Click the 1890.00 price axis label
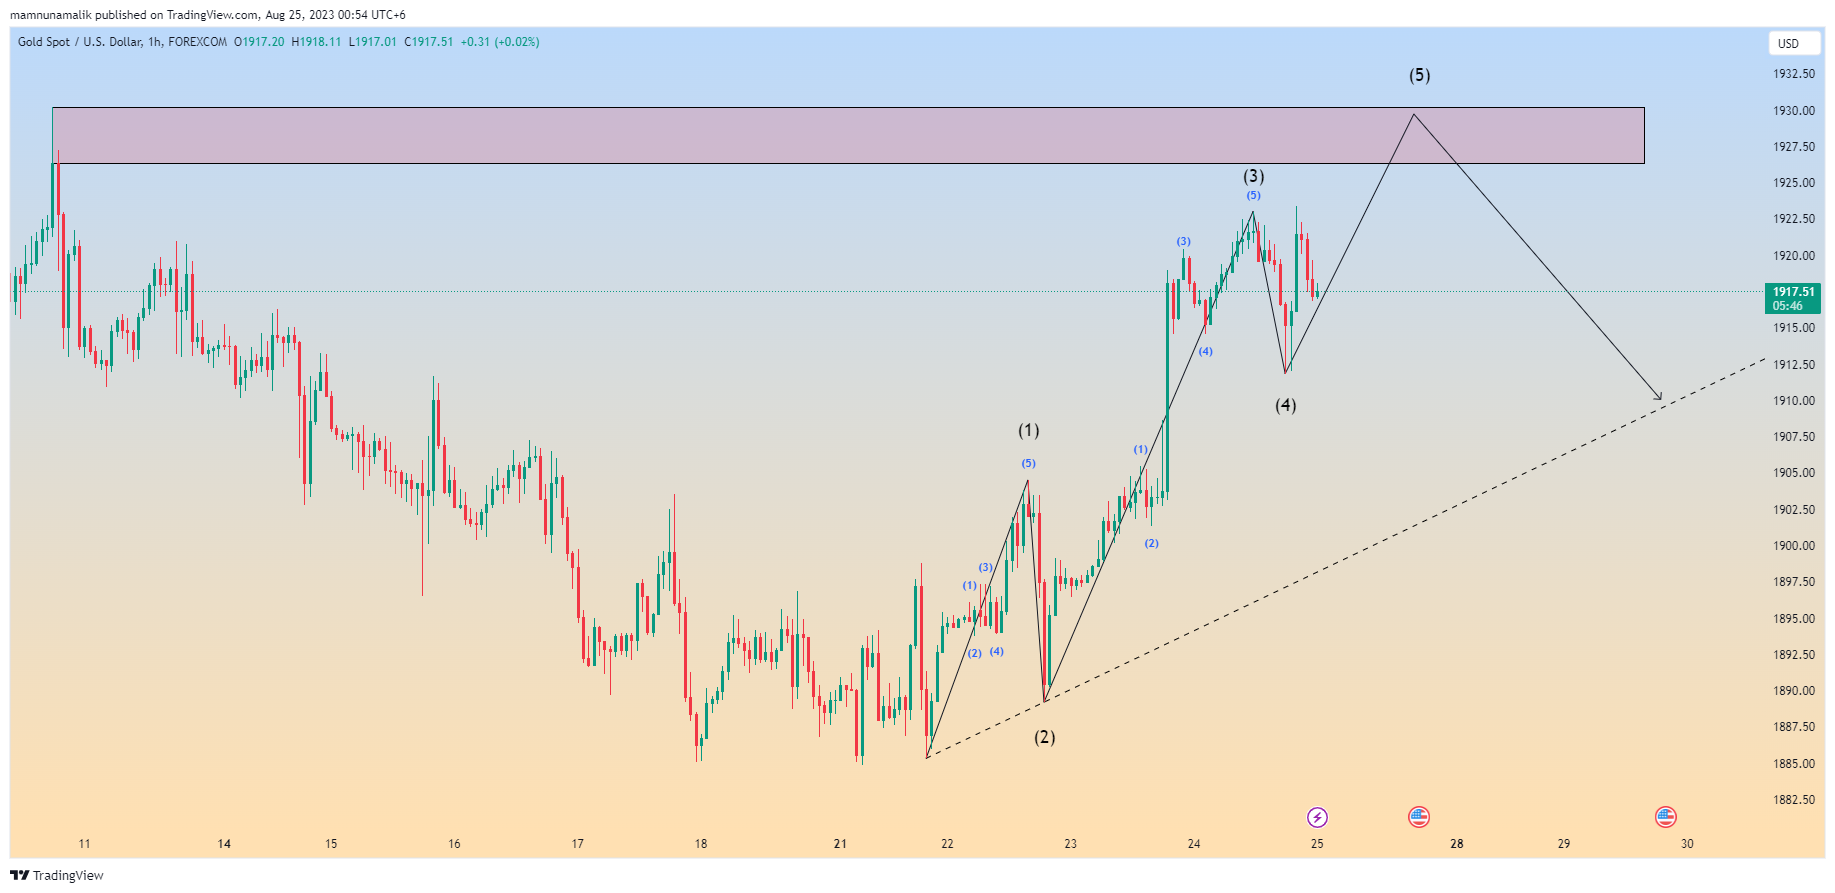Image resolution: width=1835 pixels, height=893 pixels. tap(1794, 691)
